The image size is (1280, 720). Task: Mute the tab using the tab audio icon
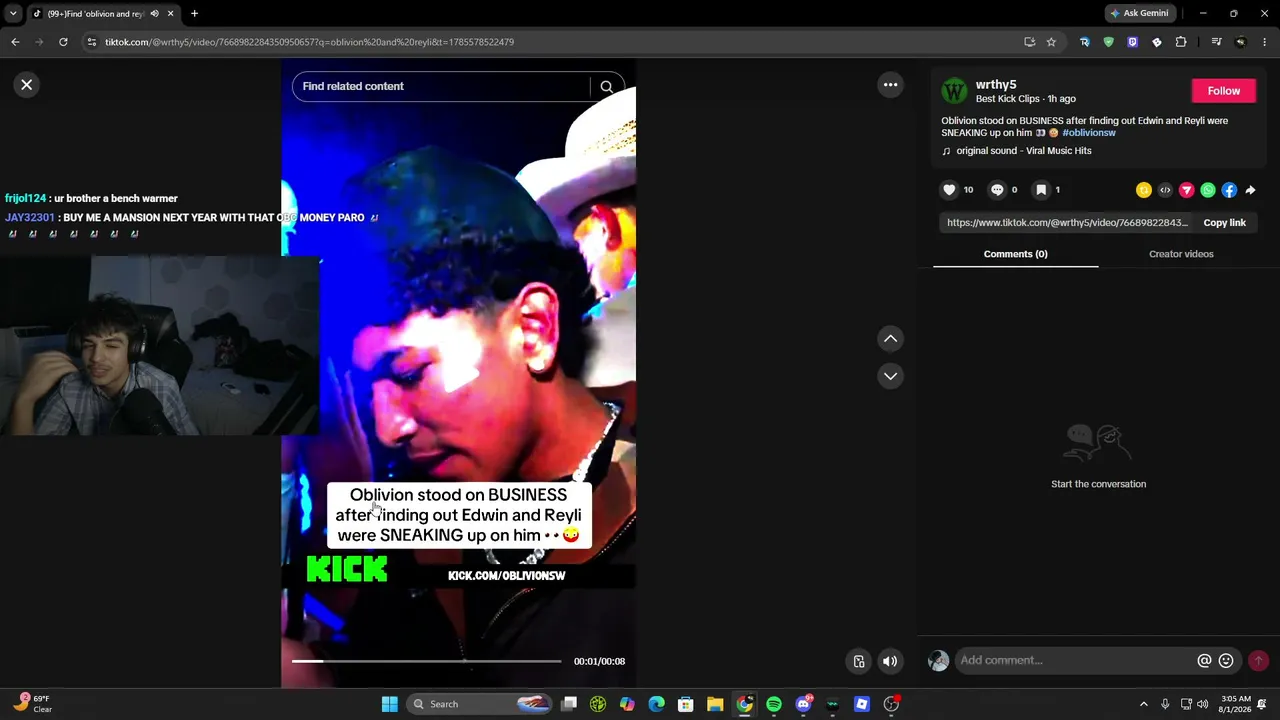click(154, 13)
